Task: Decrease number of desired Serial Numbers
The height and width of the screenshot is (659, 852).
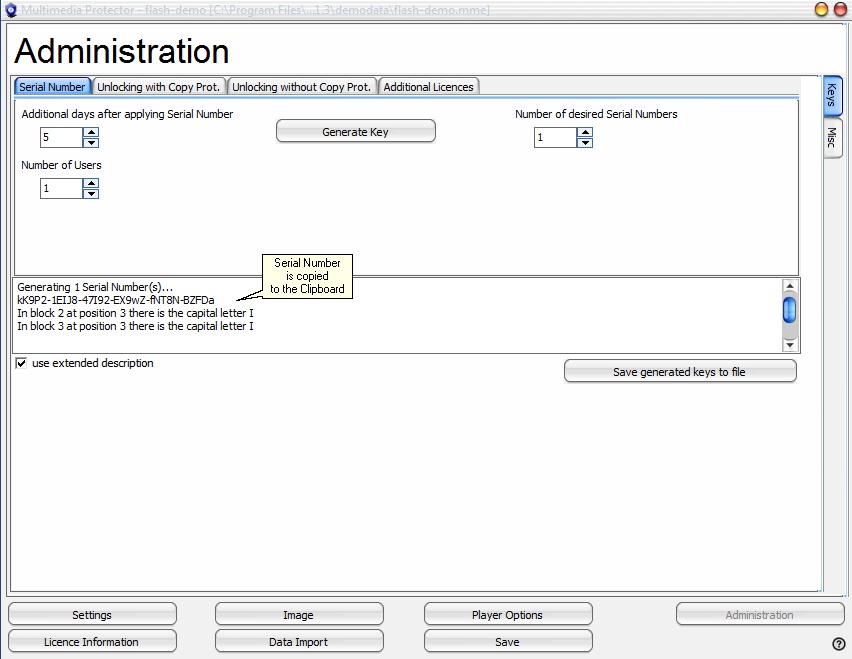Action: tap(585, 143)
